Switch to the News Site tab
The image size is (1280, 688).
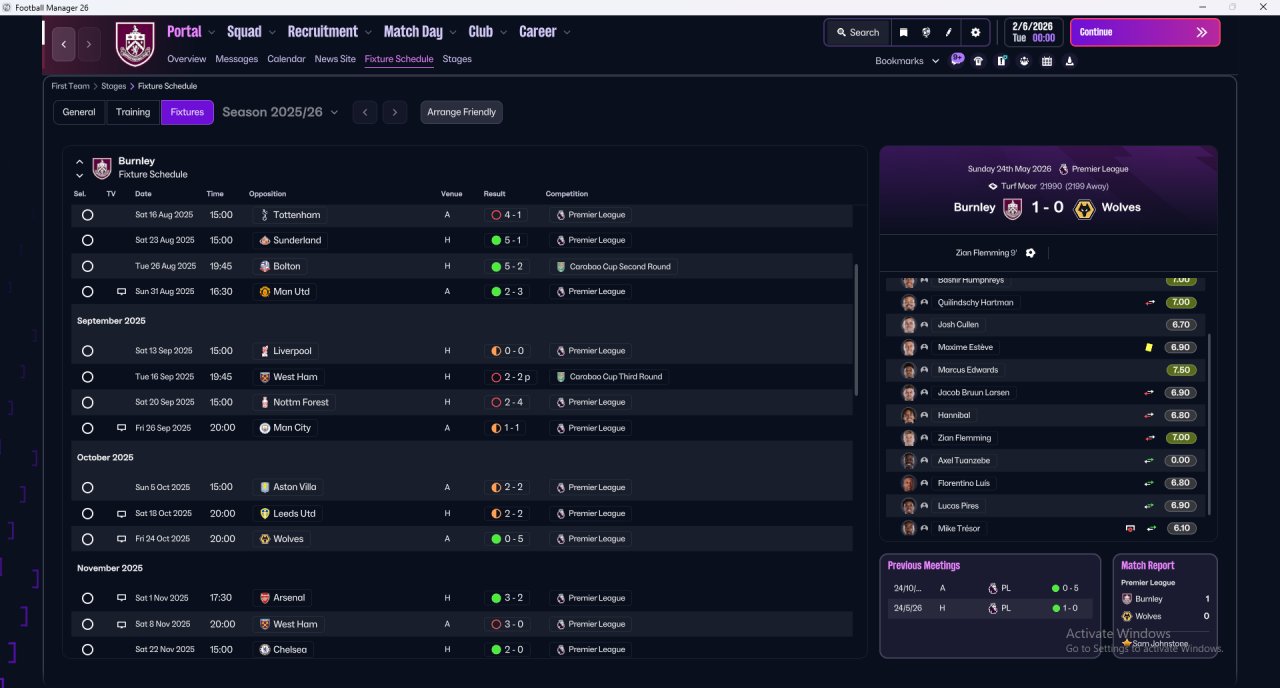point(335,59)
